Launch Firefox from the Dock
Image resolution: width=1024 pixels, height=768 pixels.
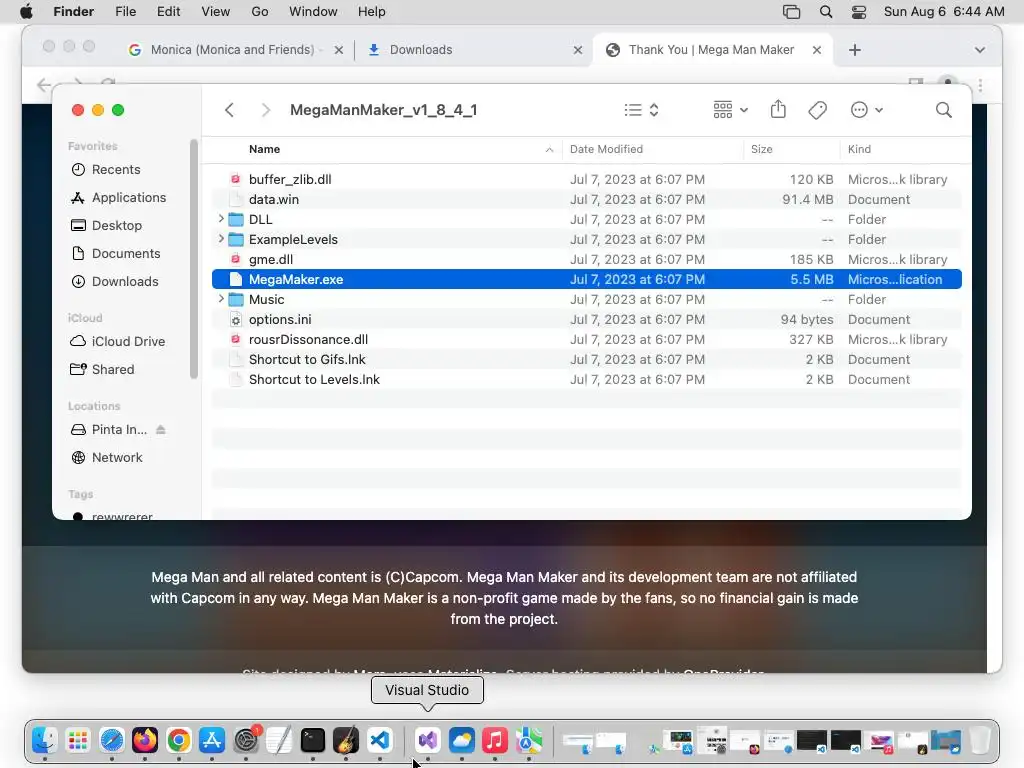click(145, 740)
